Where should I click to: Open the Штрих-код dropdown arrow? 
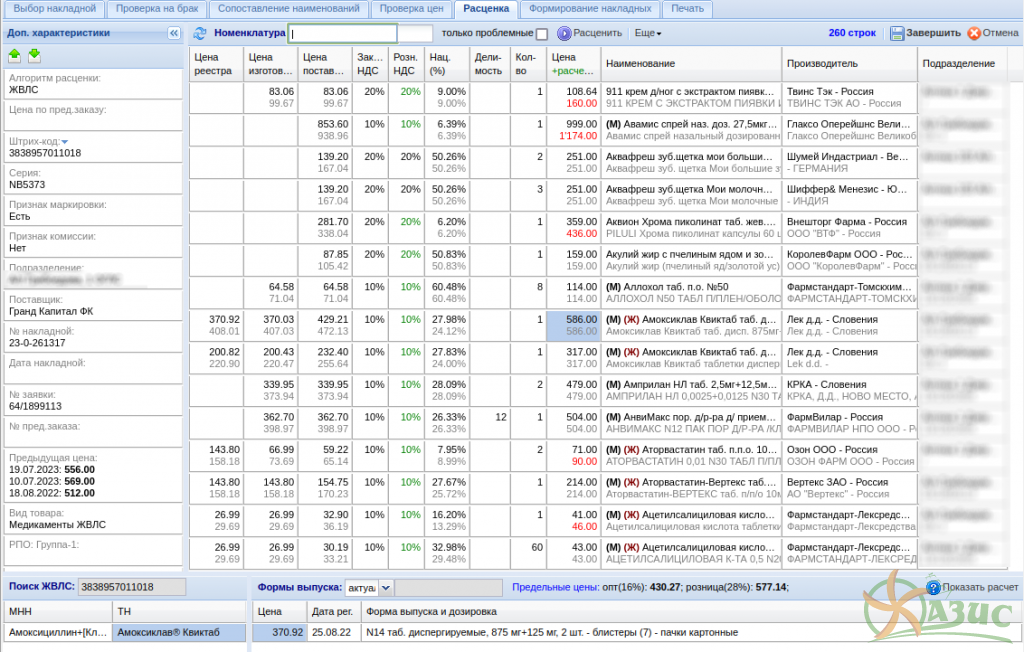click(x=65, y=142)
